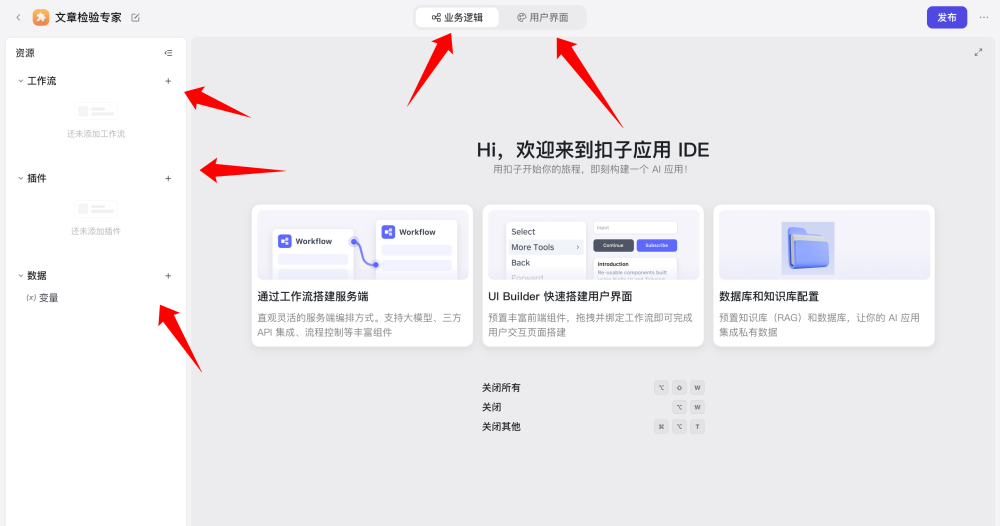Image resolution: width=1000 pixels, height=526 pixels.
Task: Collapse the 工作流 section
Action: (x=20, y=81)
